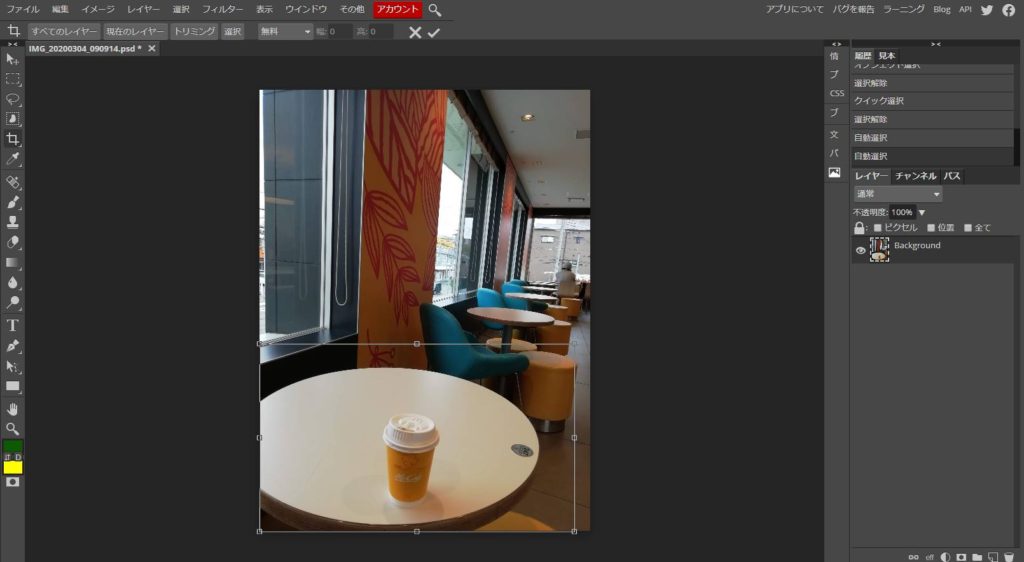Select the Zoom tool
1024x562 pixels.
(12, 429)
